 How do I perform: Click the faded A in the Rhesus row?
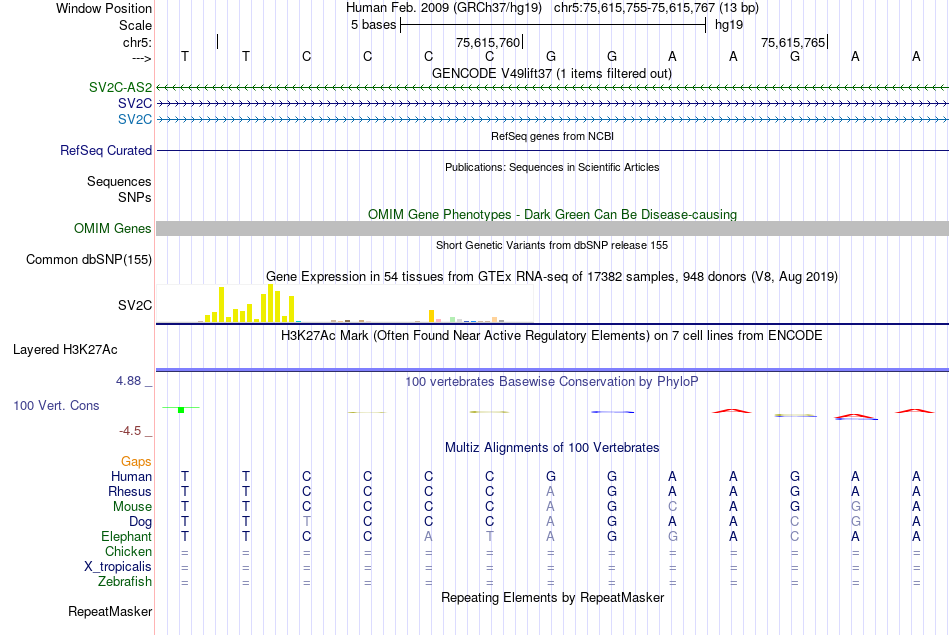tap(551, 491)
